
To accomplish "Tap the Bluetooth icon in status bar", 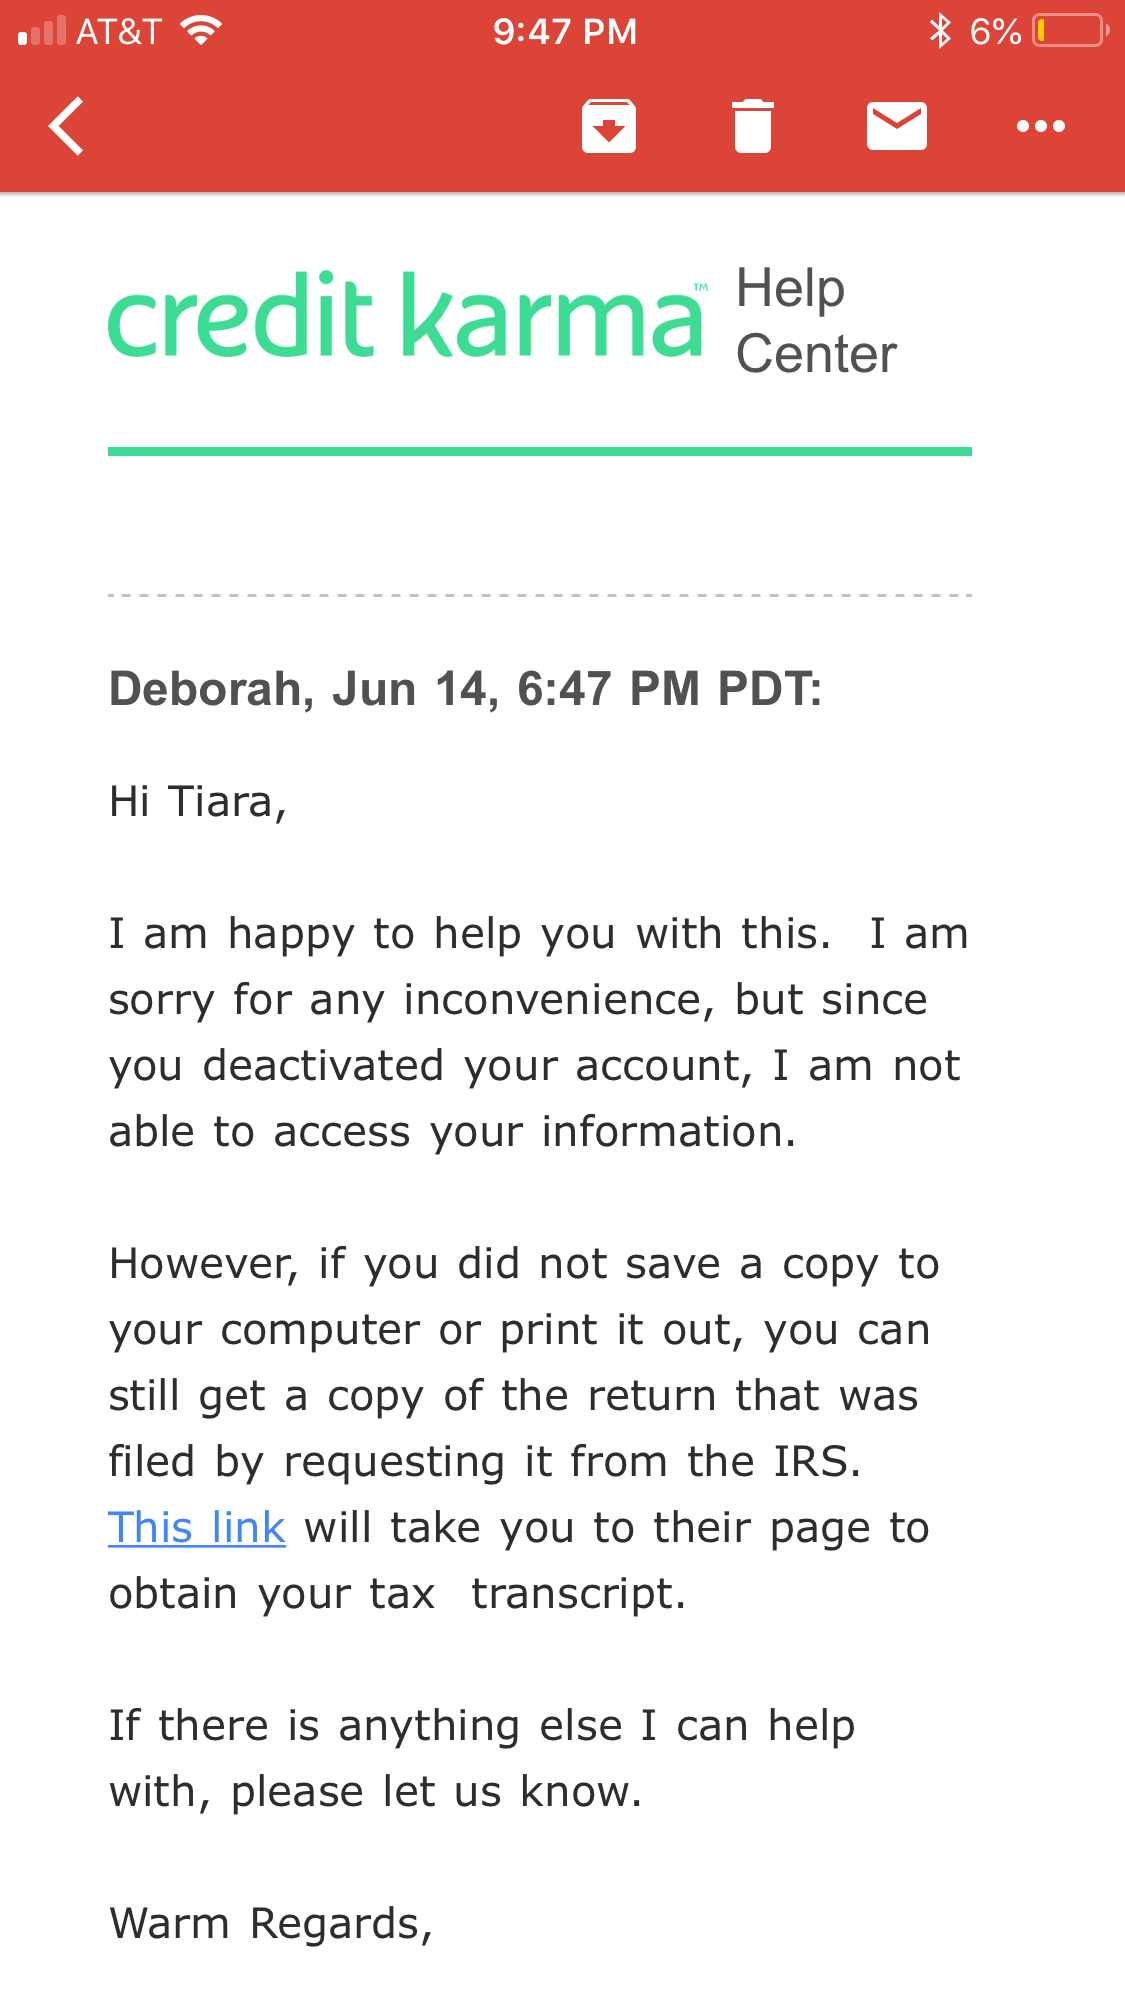I will coord(940,31).
